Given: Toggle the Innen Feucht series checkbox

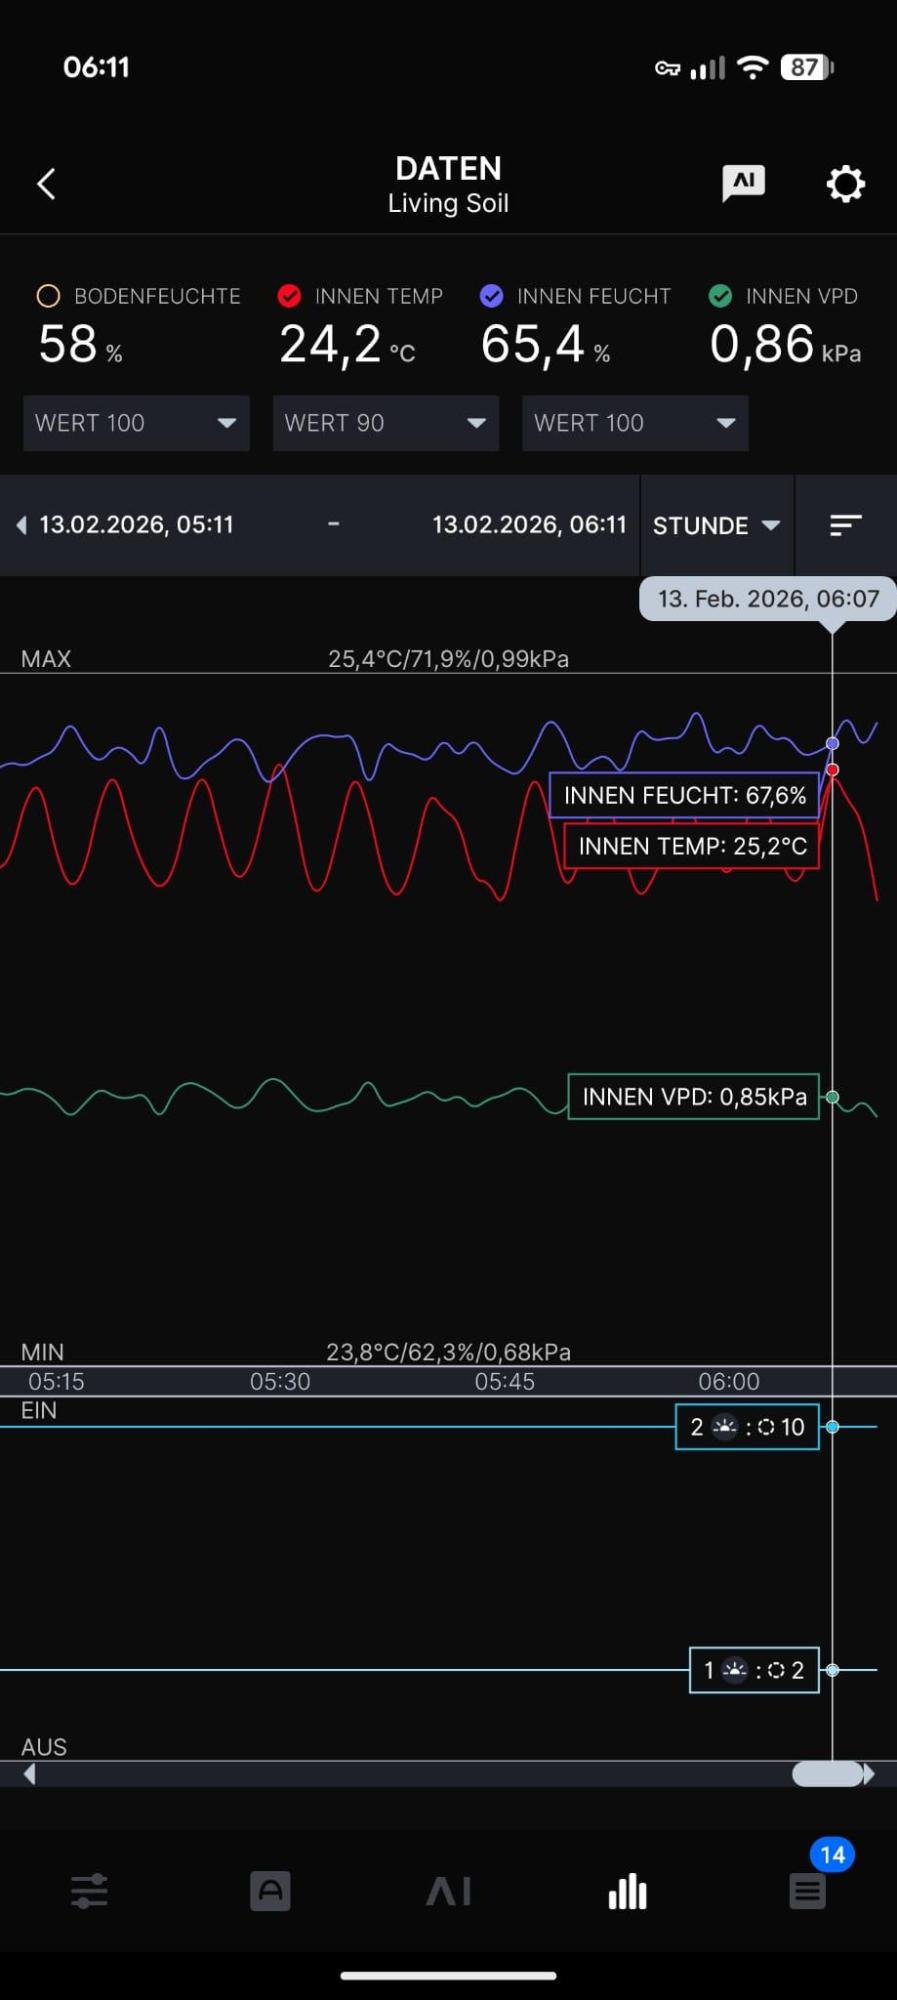Looking at the screenshot, I should tap(491, 296).
